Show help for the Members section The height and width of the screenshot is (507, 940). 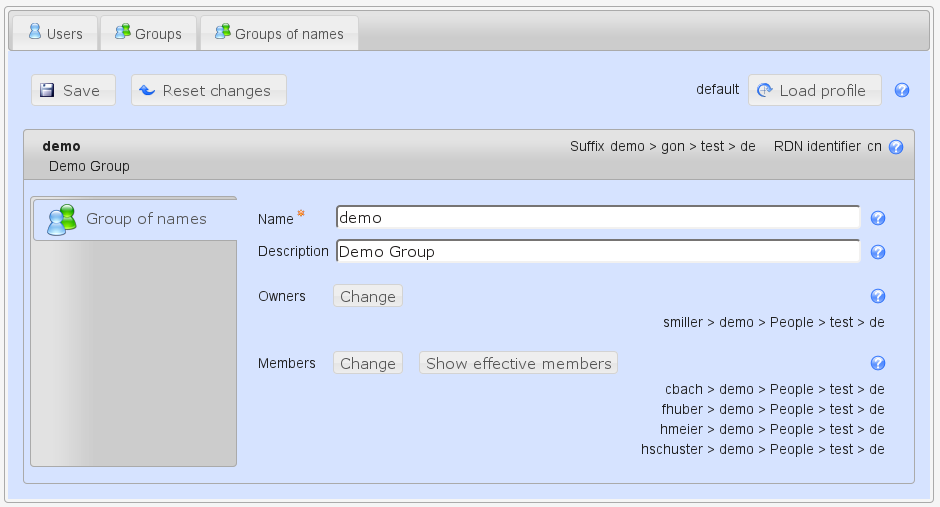pos(878,363)
